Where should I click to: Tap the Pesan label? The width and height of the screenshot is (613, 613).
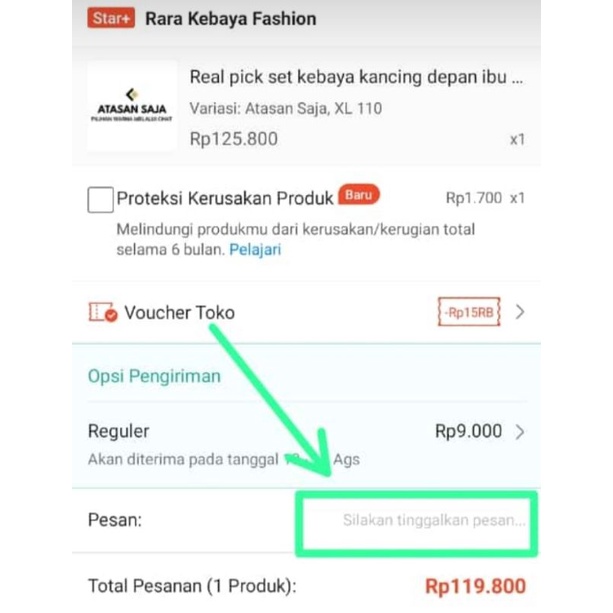115,520
